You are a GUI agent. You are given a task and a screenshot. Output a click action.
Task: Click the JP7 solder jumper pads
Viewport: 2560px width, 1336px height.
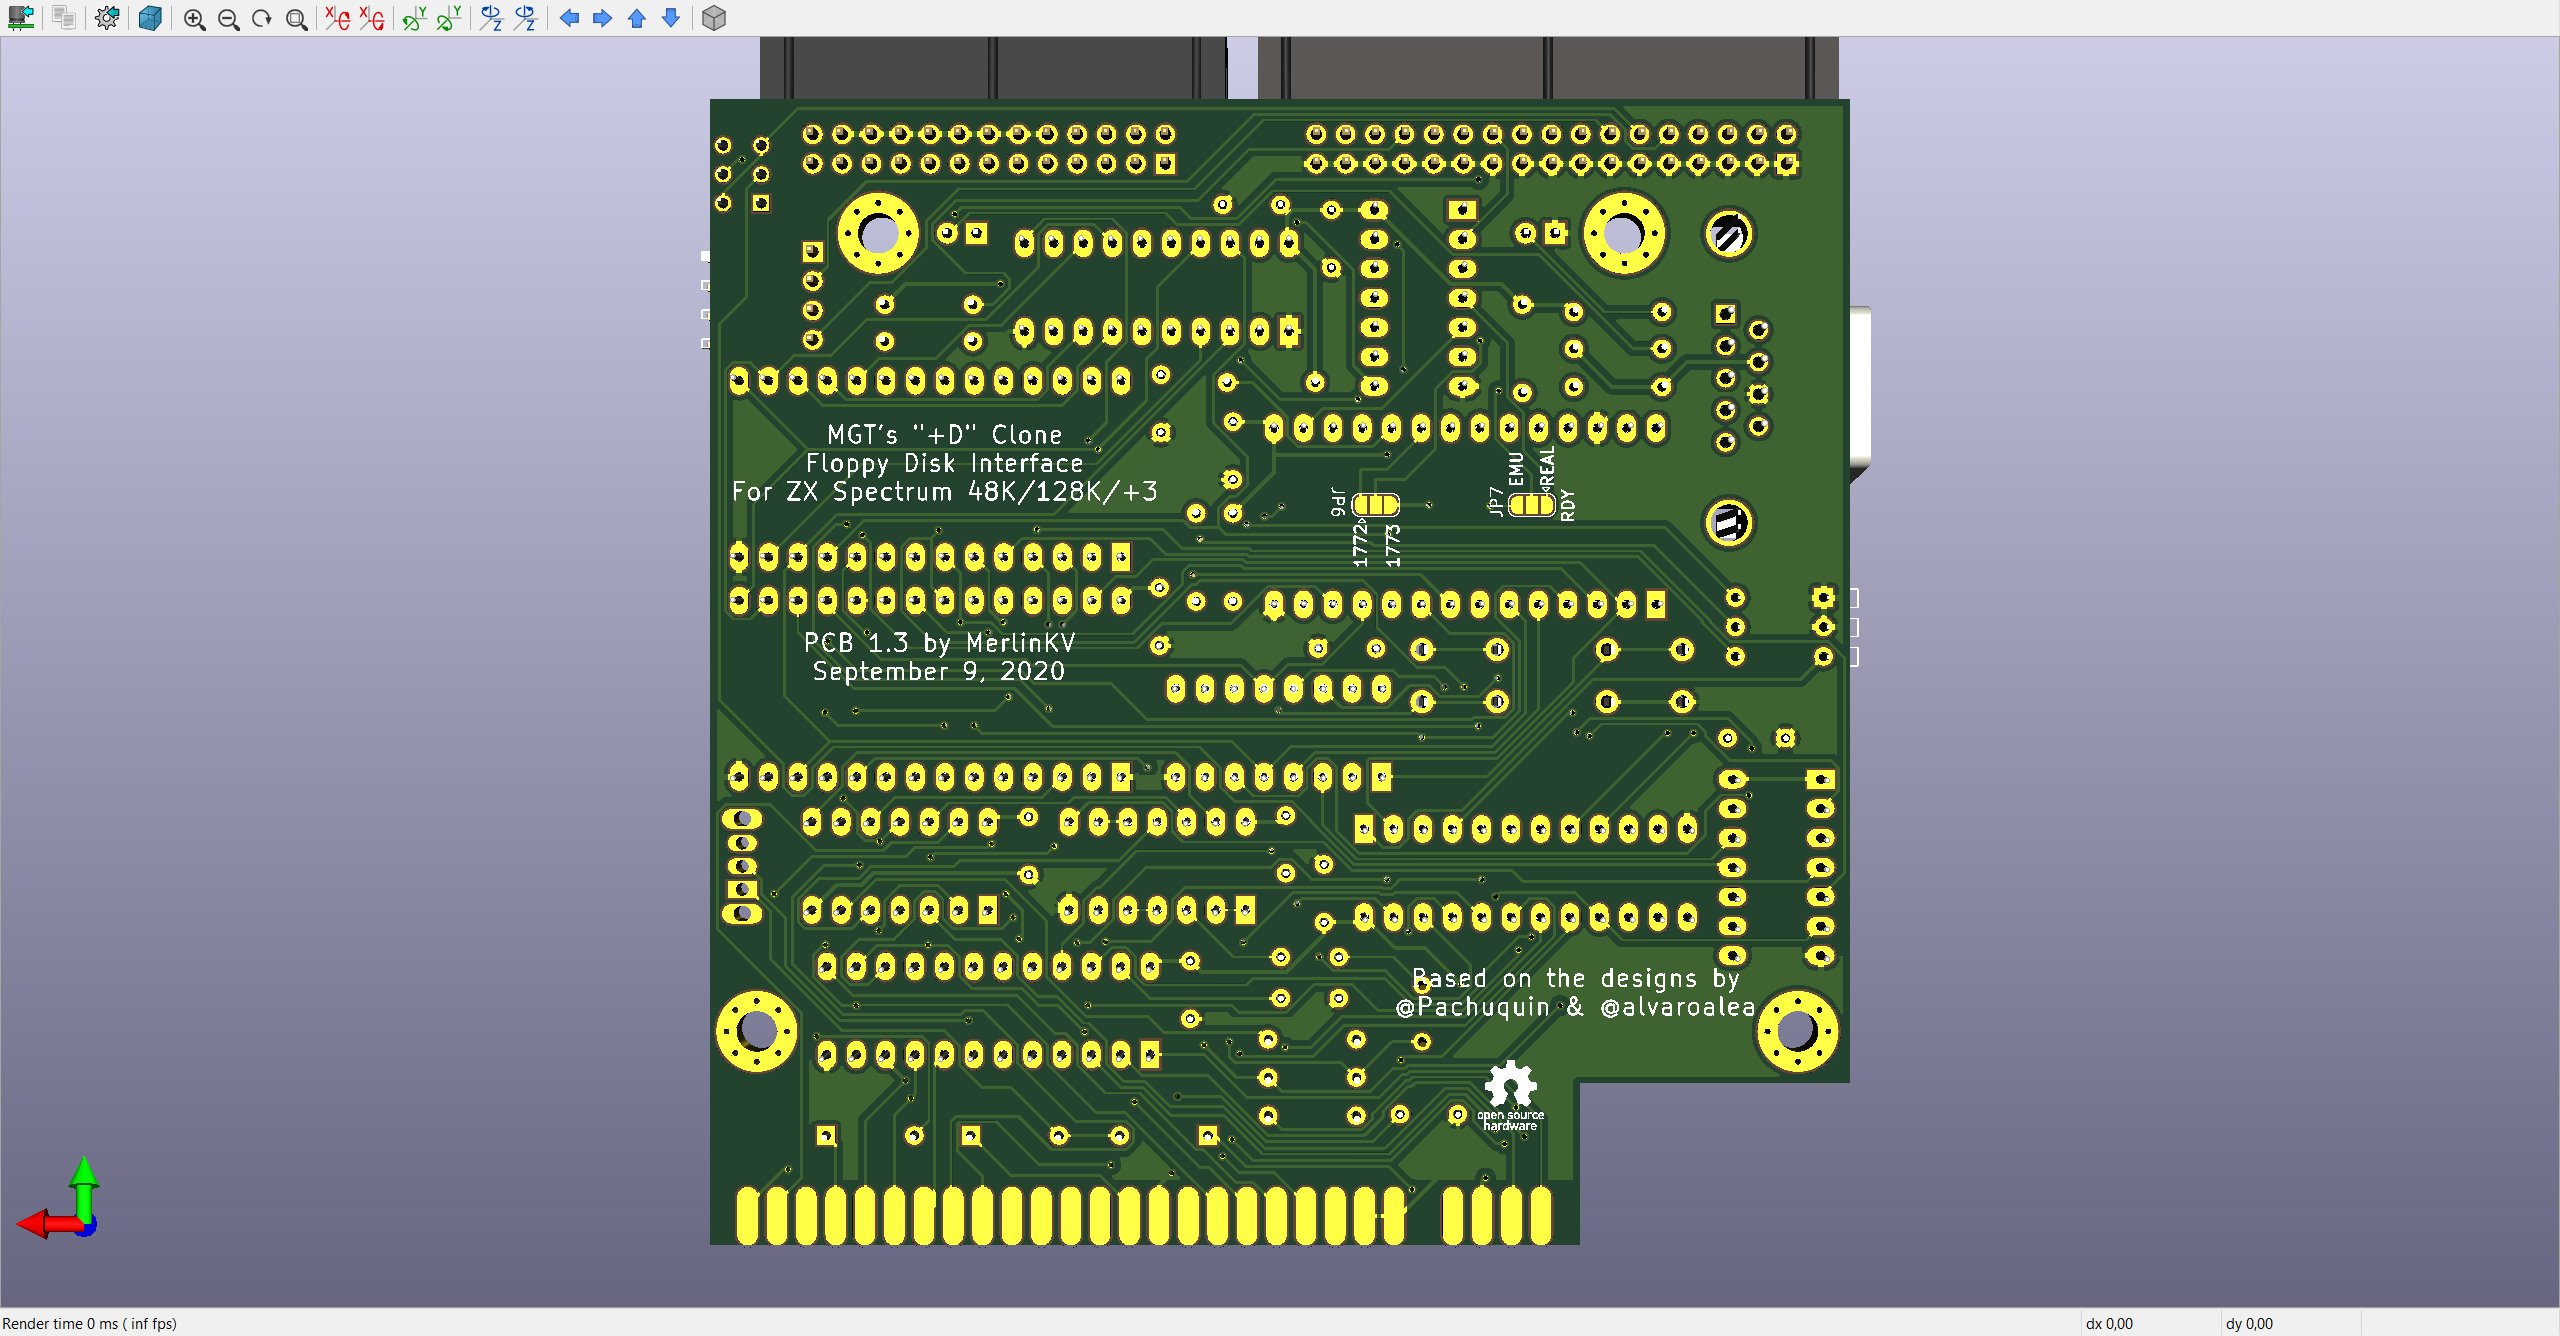pos(1532,505)
